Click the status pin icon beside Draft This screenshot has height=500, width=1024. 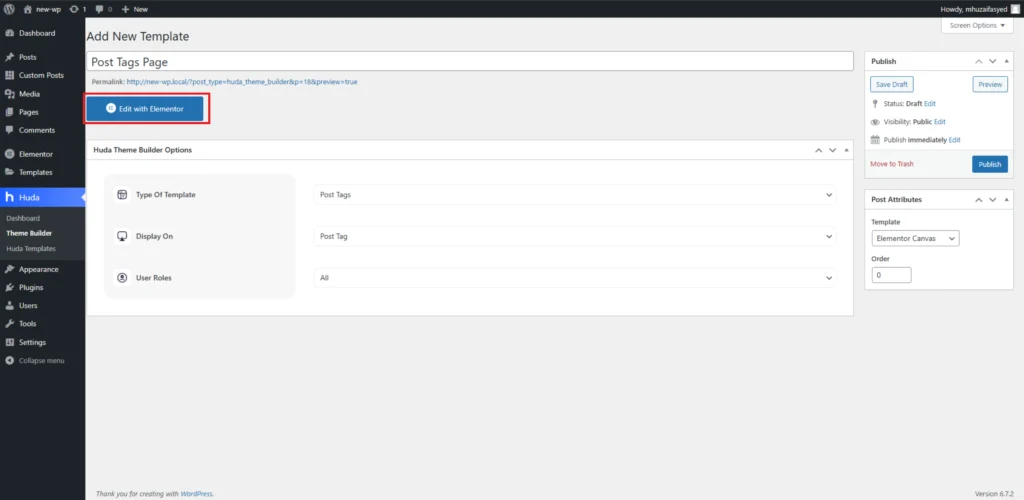pyautogui.click(x=875, y=104)
